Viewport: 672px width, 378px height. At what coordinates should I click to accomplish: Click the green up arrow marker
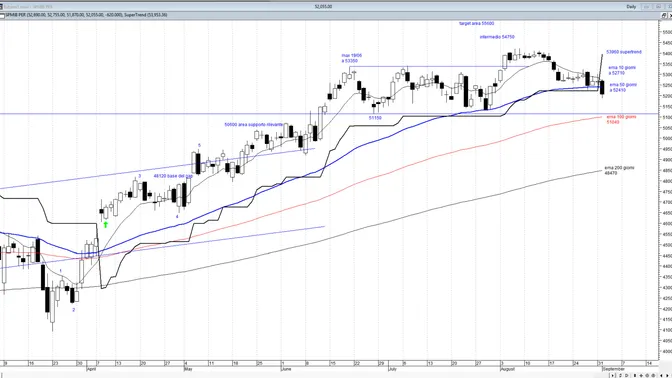coord(105,224)
